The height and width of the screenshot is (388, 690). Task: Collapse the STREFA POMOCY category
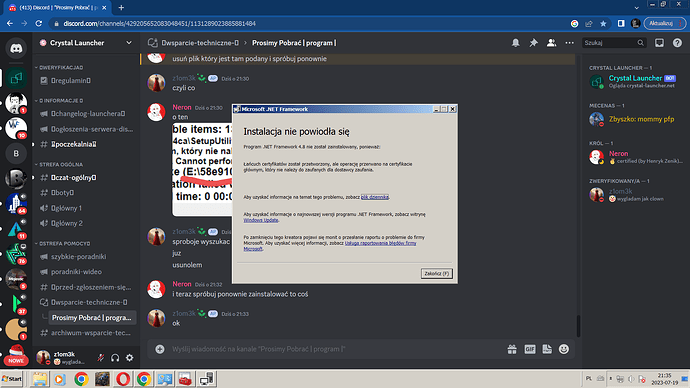64,243
